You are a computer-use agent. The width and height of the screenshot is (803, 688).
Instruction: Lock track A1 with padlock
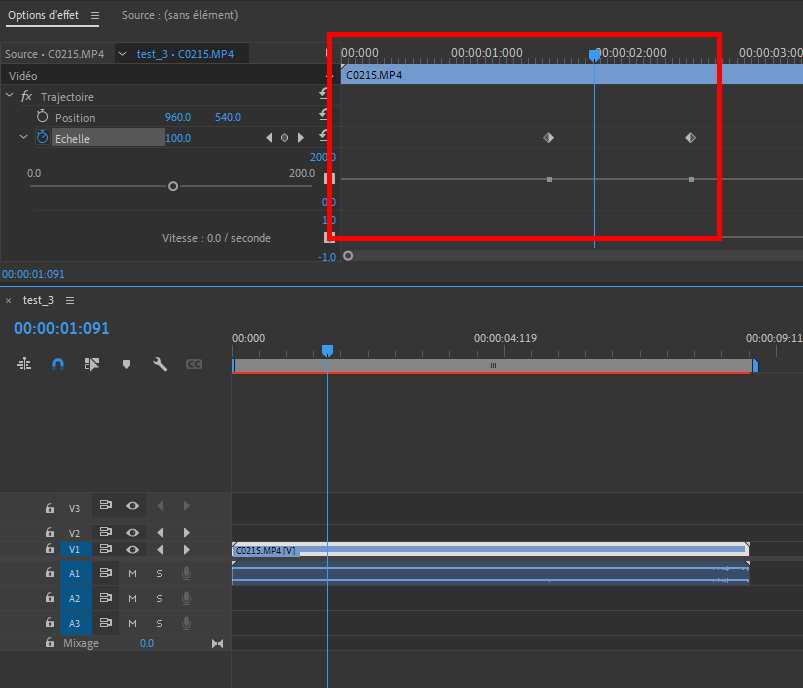tap(50, 572)
